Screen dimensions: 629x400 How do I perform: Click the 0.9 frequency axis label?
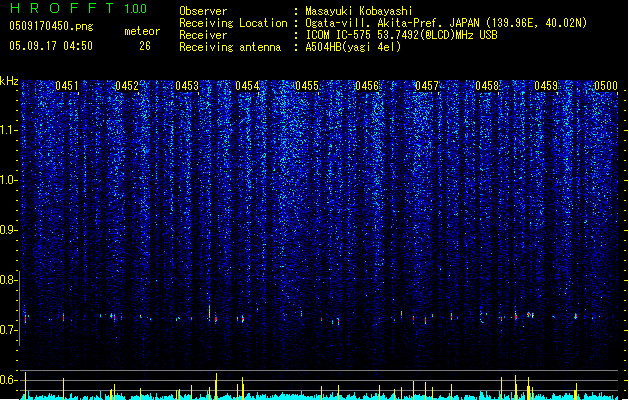9,230
